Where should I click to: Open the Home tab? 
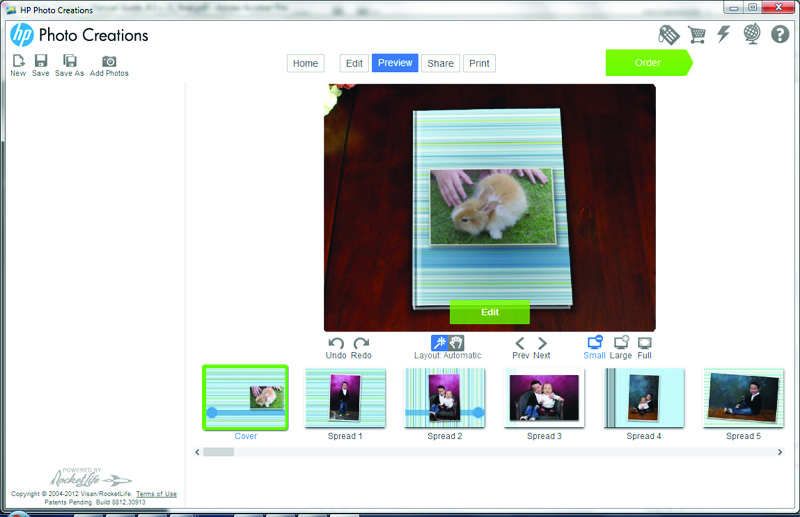(x=305, y=63)
